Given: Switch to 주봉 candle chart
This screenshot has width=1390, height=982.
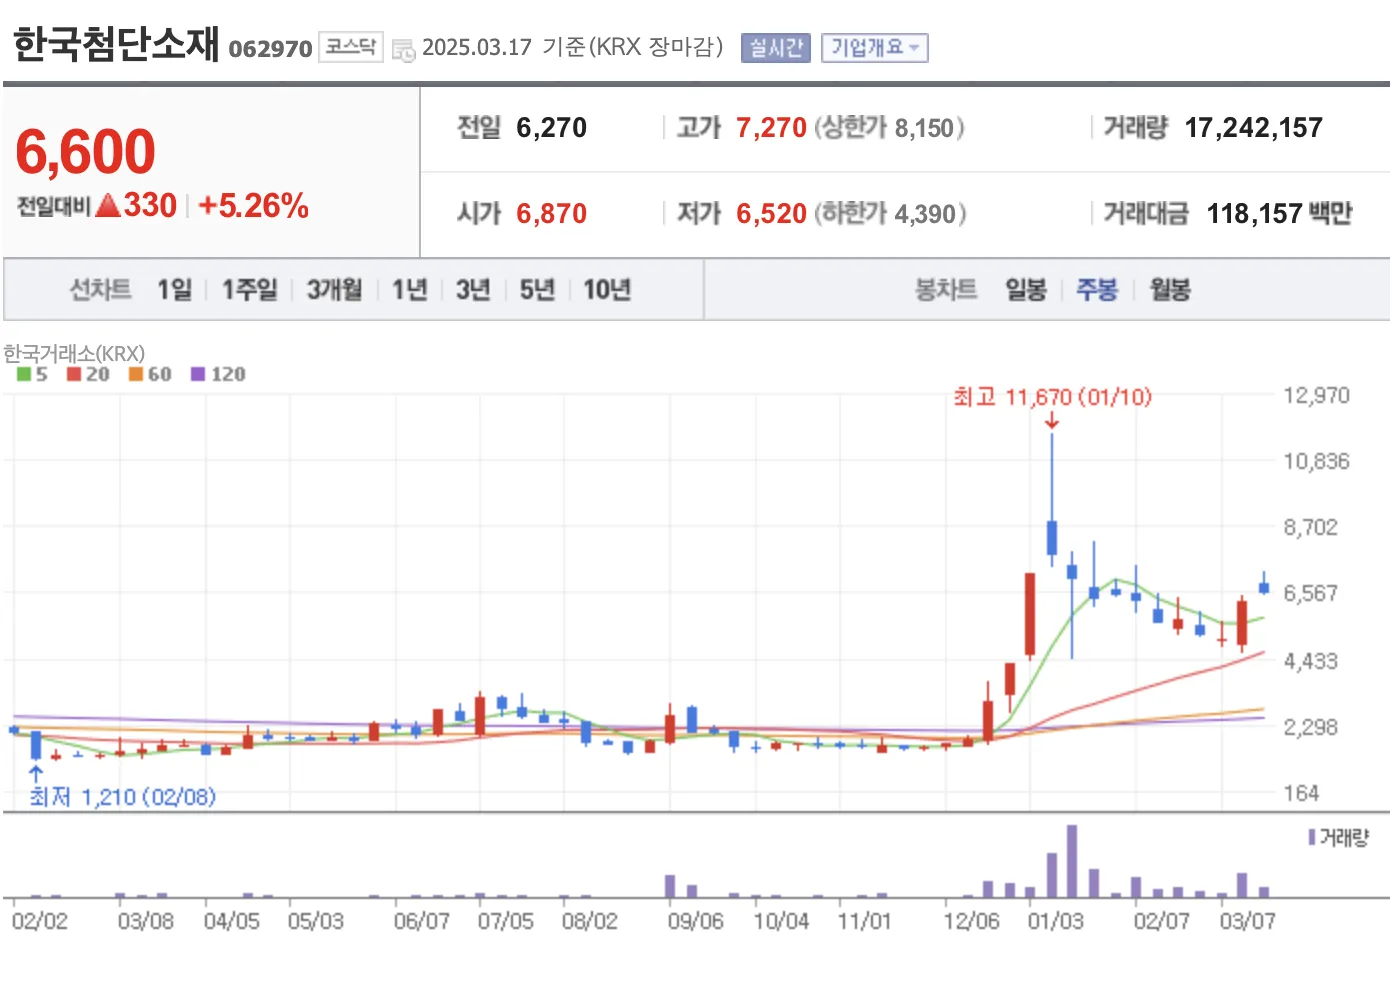Looking at the screenshot, I should pyautogui.click(x=1097, y=290).
